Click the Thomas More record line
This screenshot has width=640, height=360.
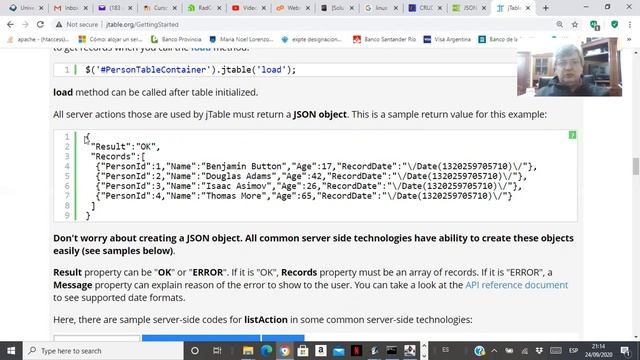[x=304, y=196]
